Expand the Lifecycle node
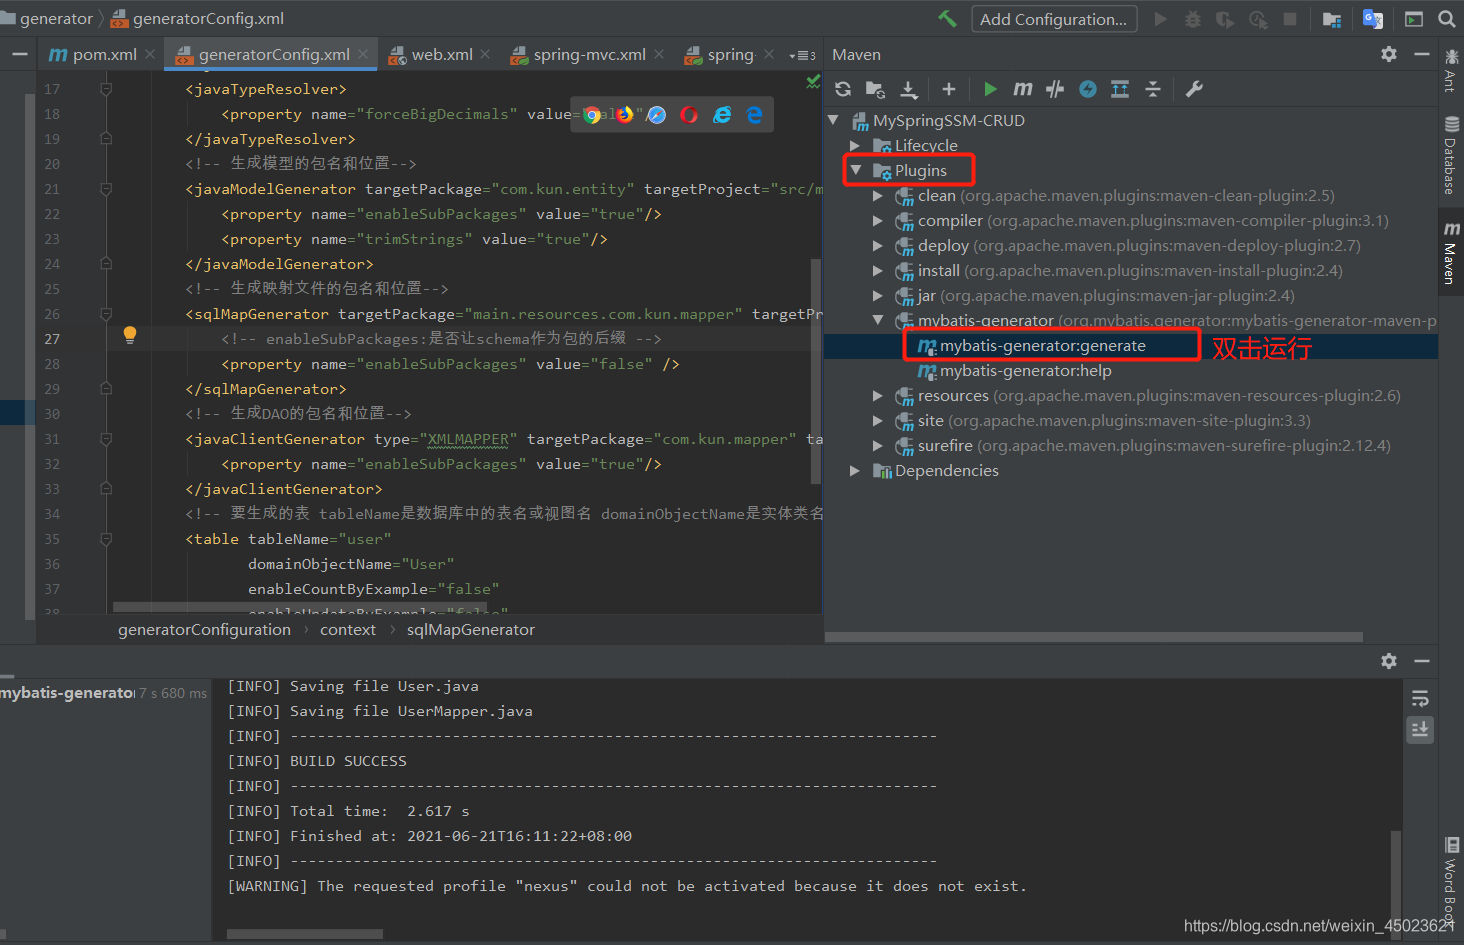 tap(855, 145)
